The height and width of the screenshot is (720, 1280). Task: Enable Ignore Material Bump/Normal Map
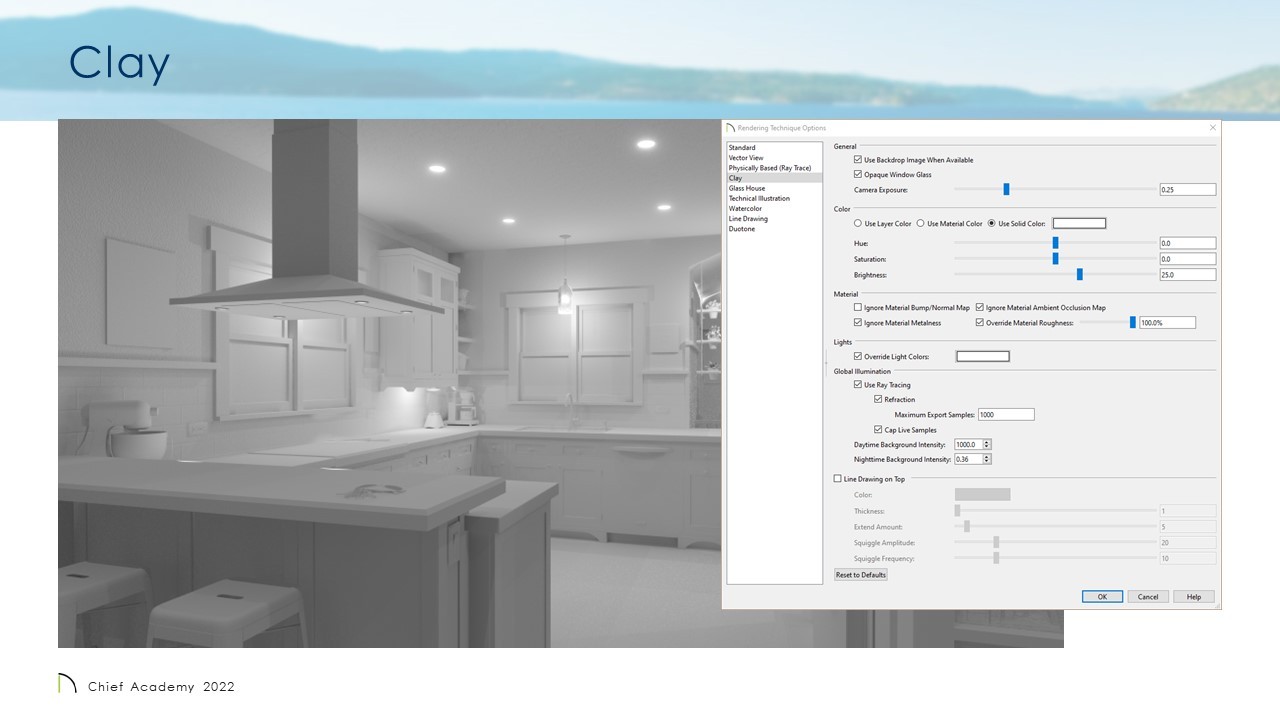(858, 308)
